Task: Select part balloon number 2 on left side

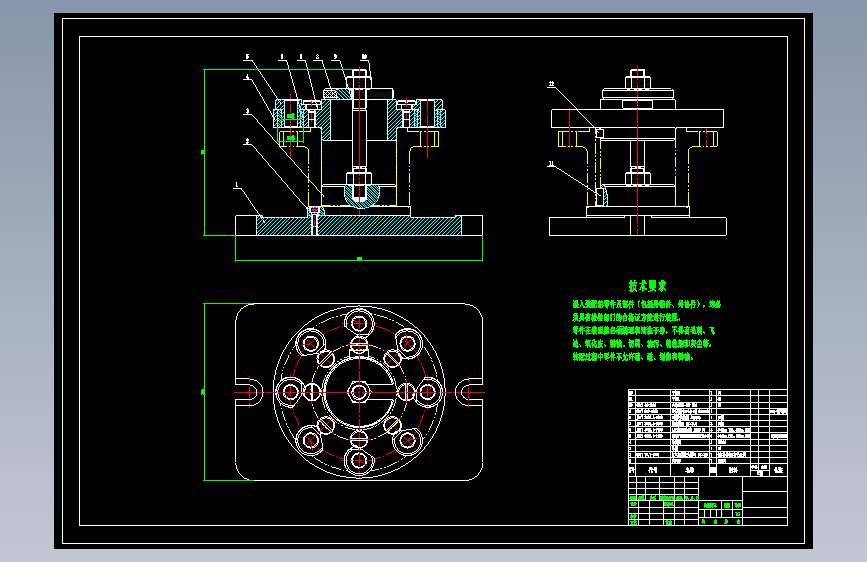Action: click(x=247, y=141)
